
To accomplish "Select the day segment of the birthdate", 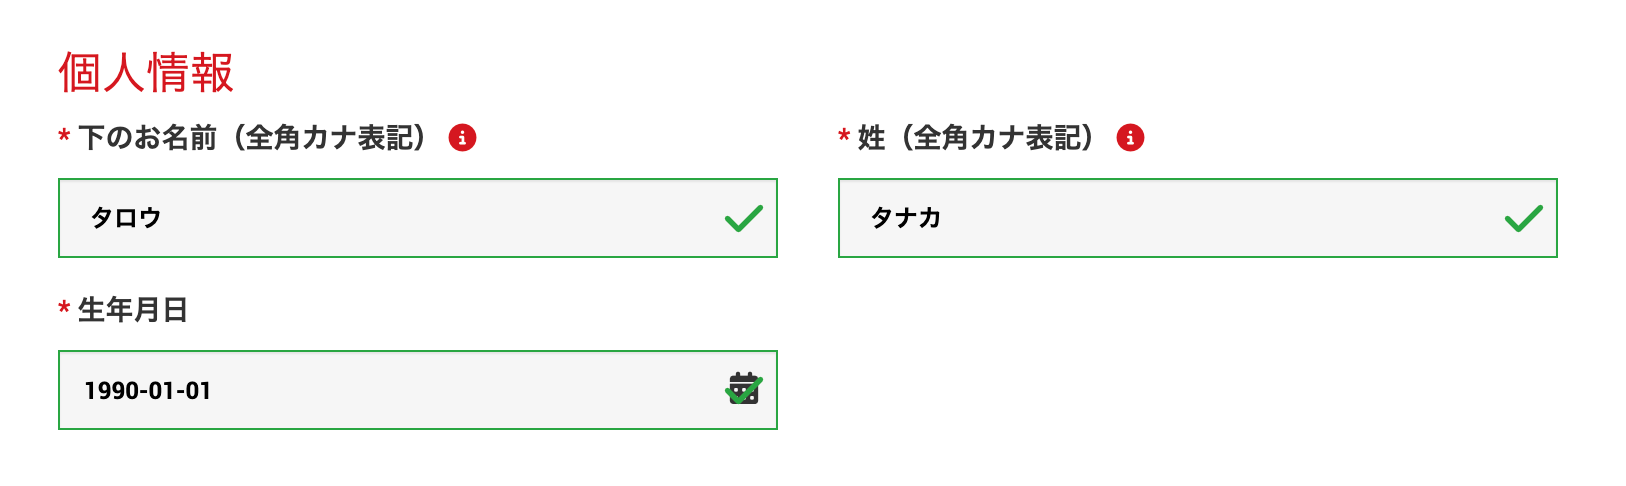I will tap(198, 391).
